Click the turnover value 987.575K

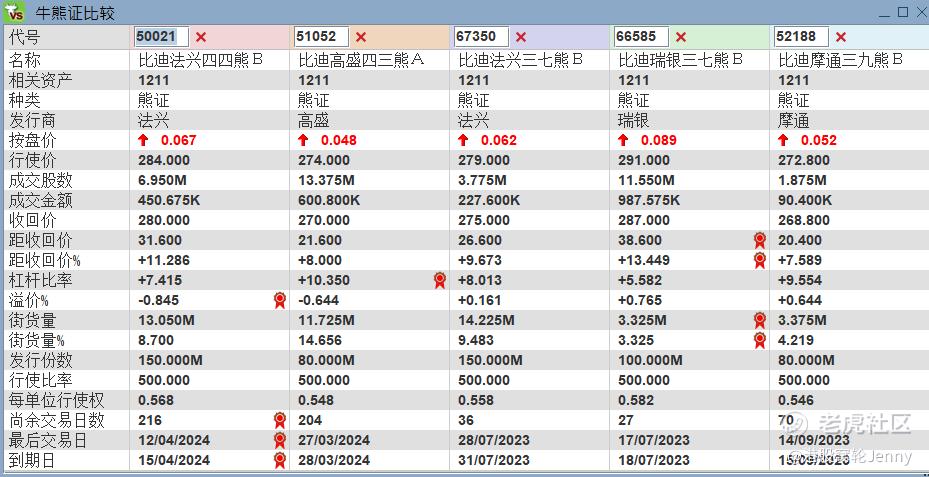pyautogui.click(x=649, y=200)
